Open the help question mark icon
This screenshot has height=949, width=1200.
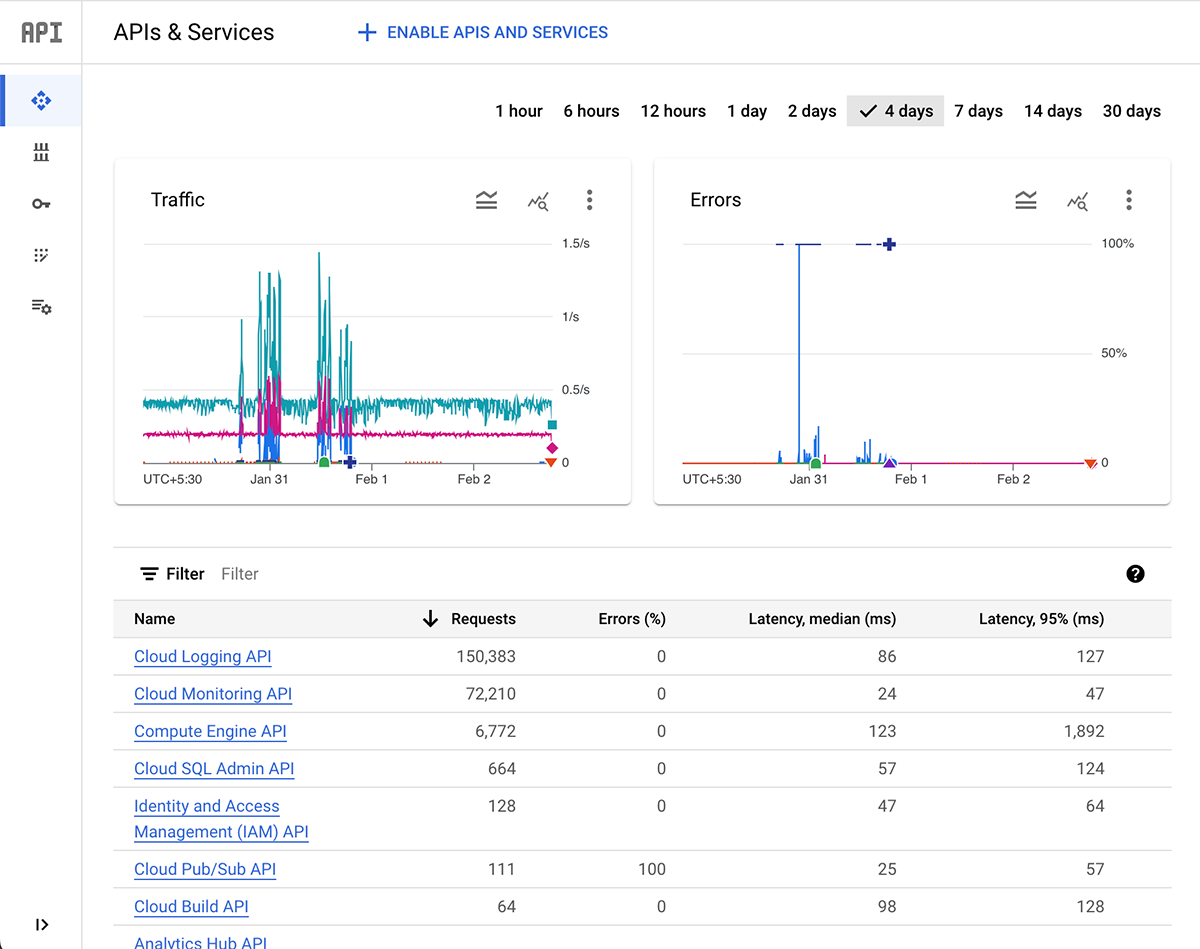[x=1135, y=574]
